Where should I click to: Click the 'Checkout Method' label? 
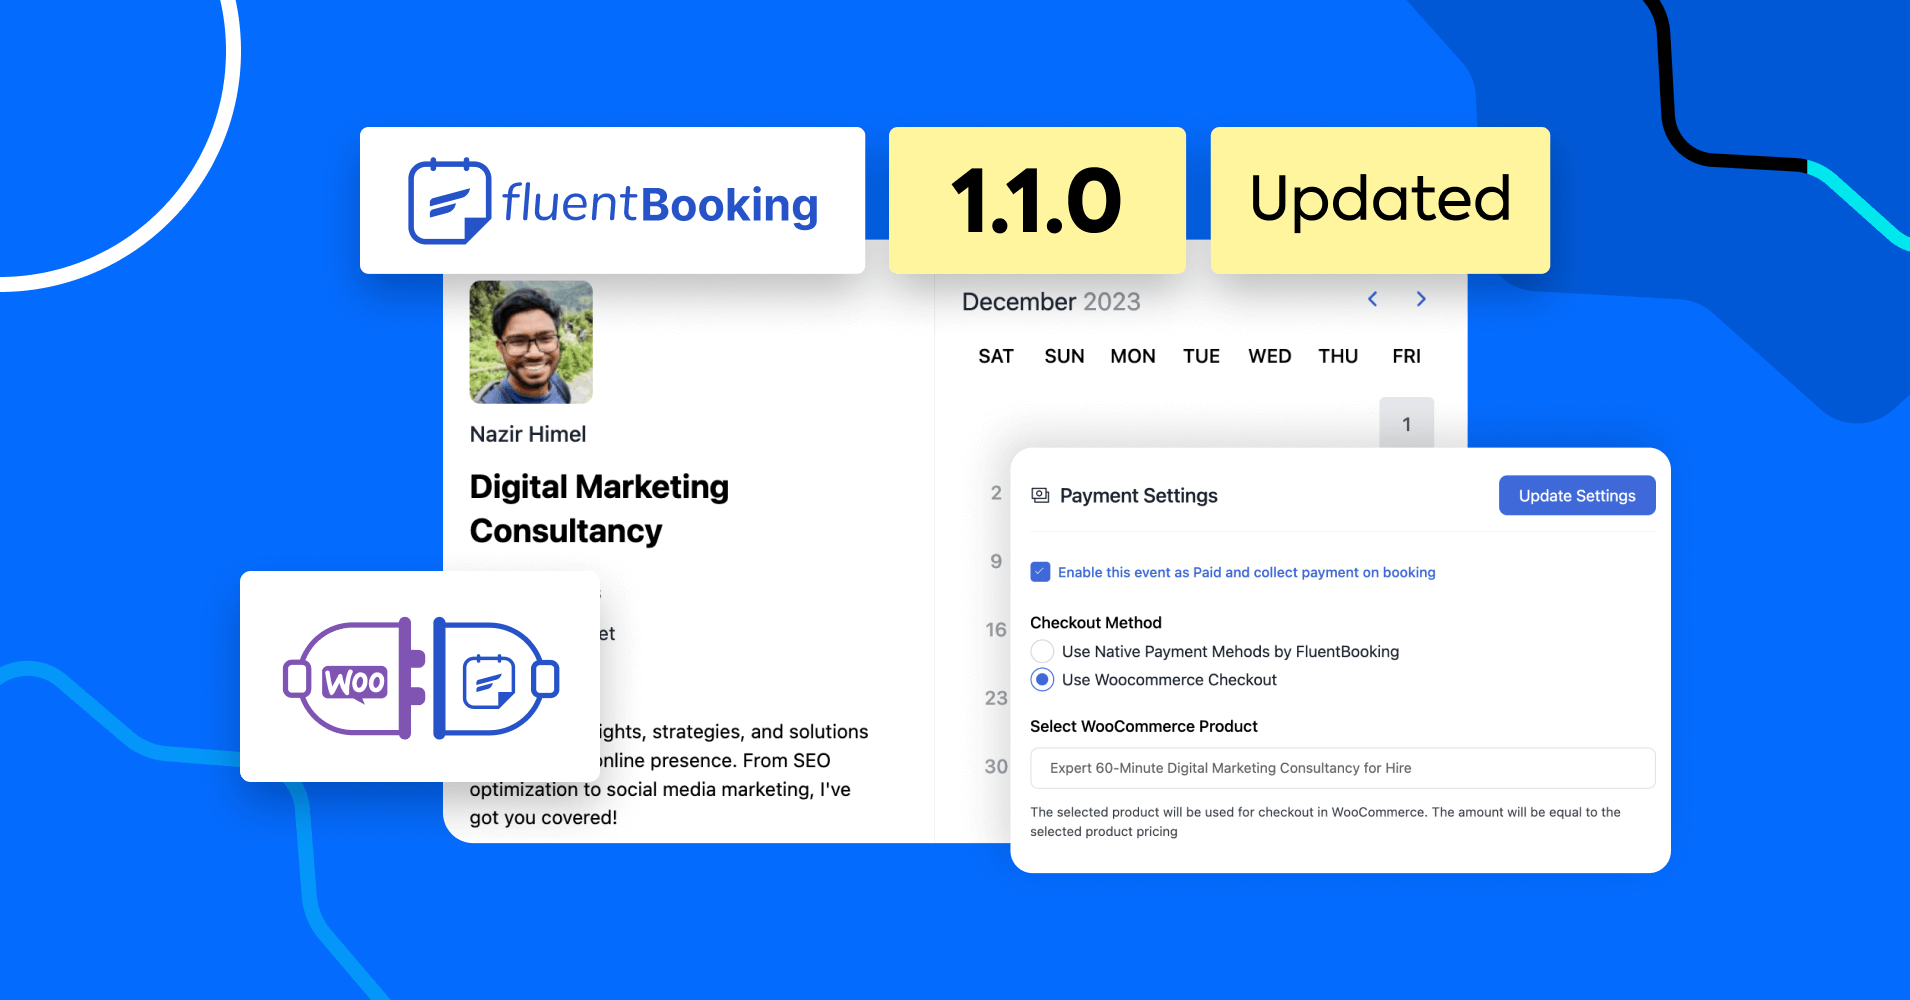[1096, 622]
